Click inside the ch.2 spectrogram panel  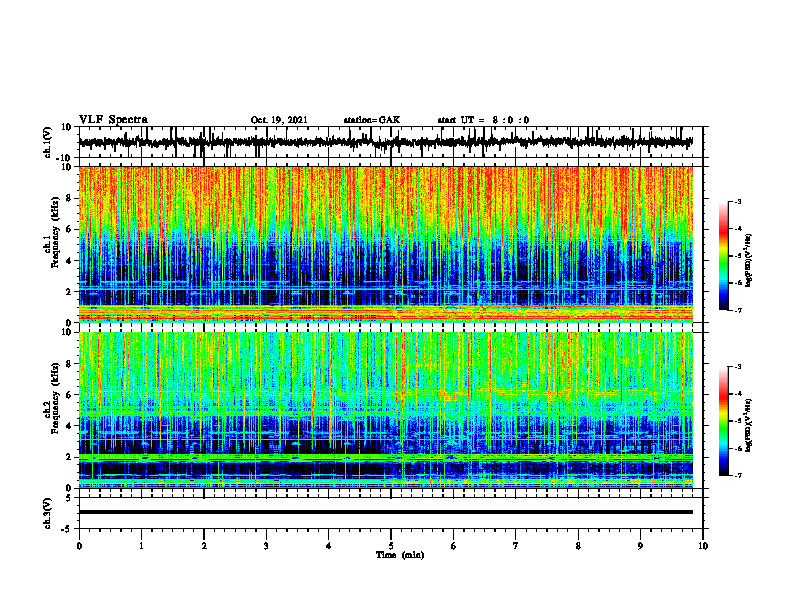[386, 410]
